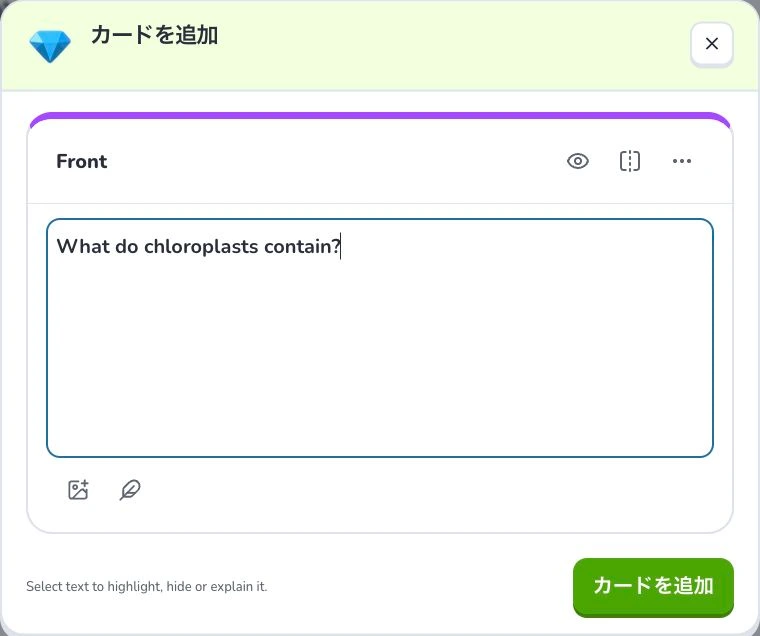Click the split card view icon
The width and height of the screenshot is (760, 636).
[x=630, y=161]
